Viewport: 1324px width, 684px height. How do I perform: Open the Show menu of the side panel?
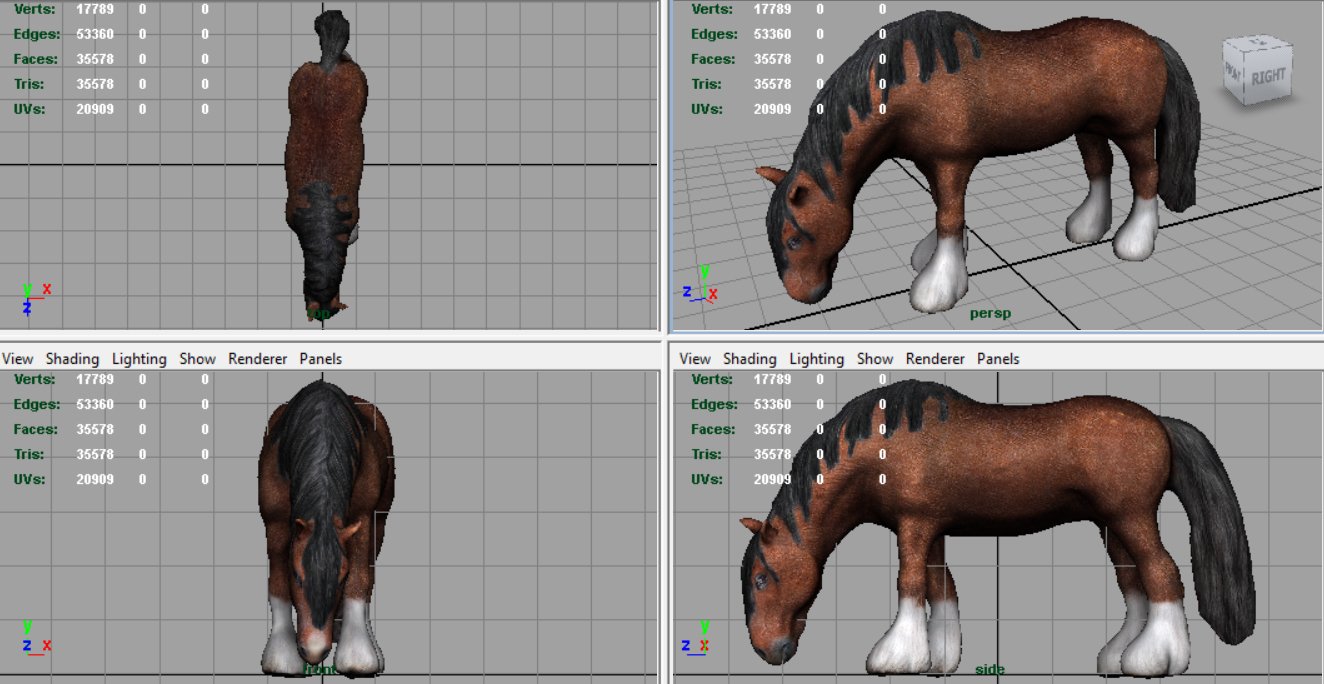[875, 359]
